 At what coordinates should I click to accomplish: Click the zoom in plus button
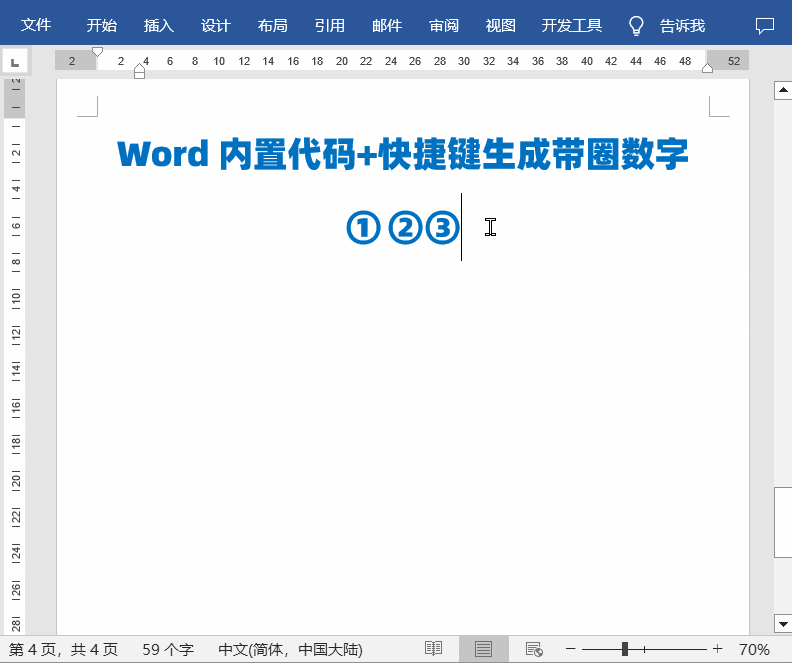coord(717,649)
